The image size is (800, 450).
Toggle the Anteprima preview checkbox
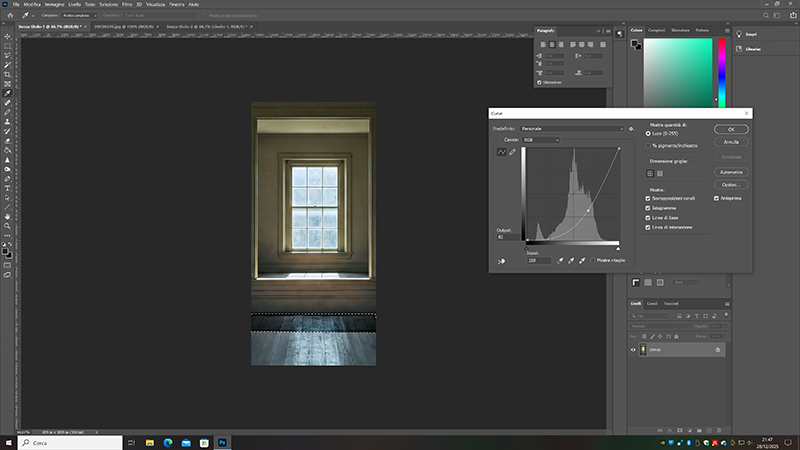716,198
